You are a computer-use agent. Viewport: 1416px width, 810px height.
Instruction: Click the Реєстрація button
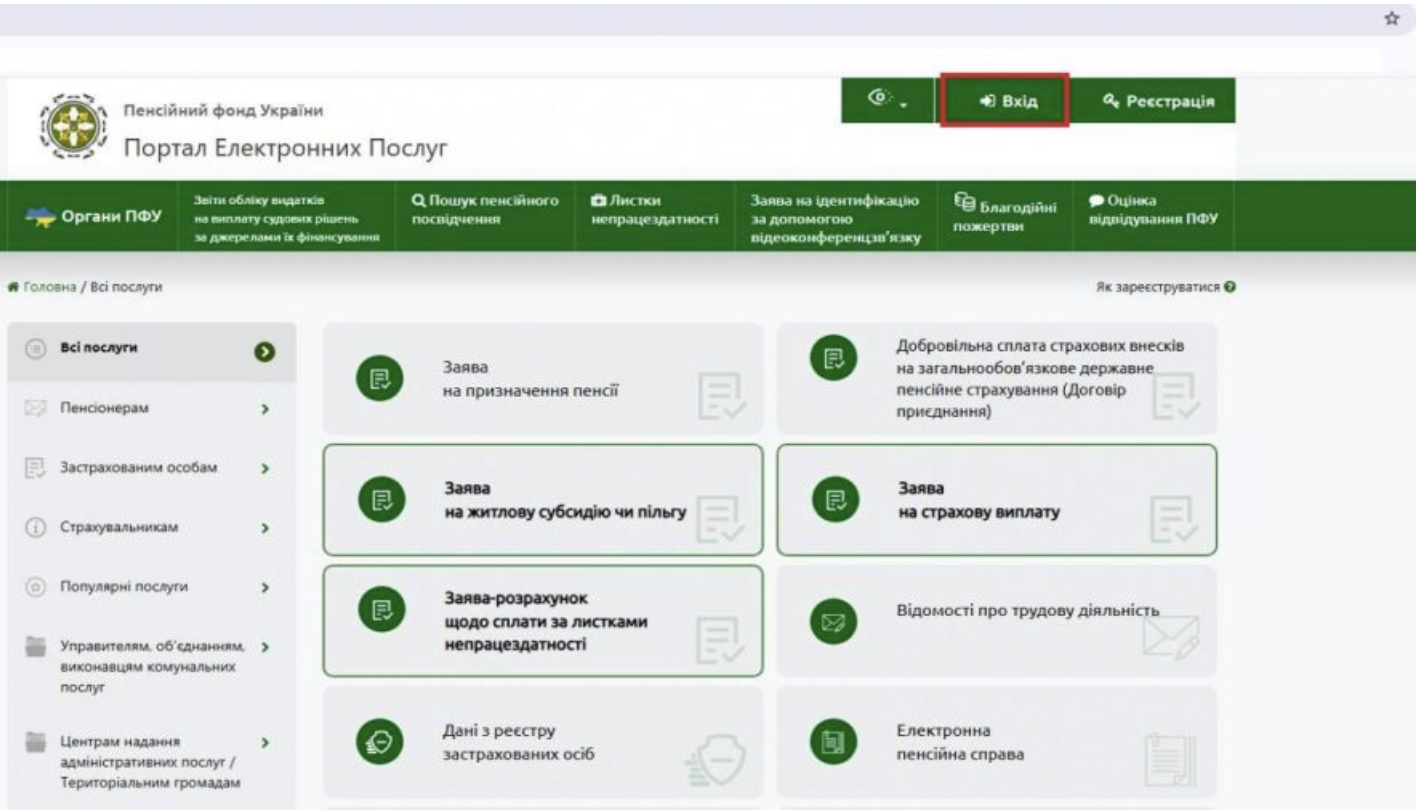1160,101
